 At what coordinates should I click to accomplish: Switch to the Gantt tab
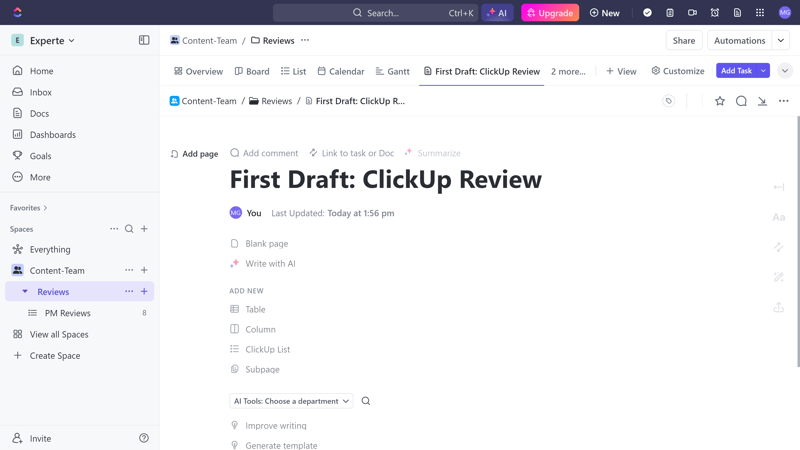click(393, 71)
